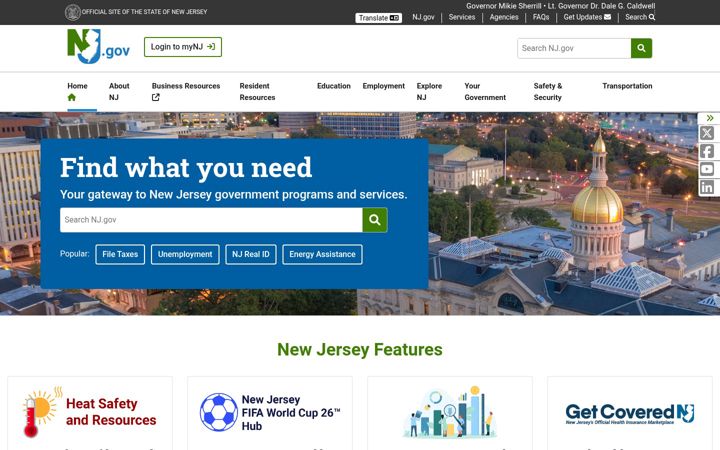Open the data charts illustration card
720x450 pixels.
click(x=450, y=413)
